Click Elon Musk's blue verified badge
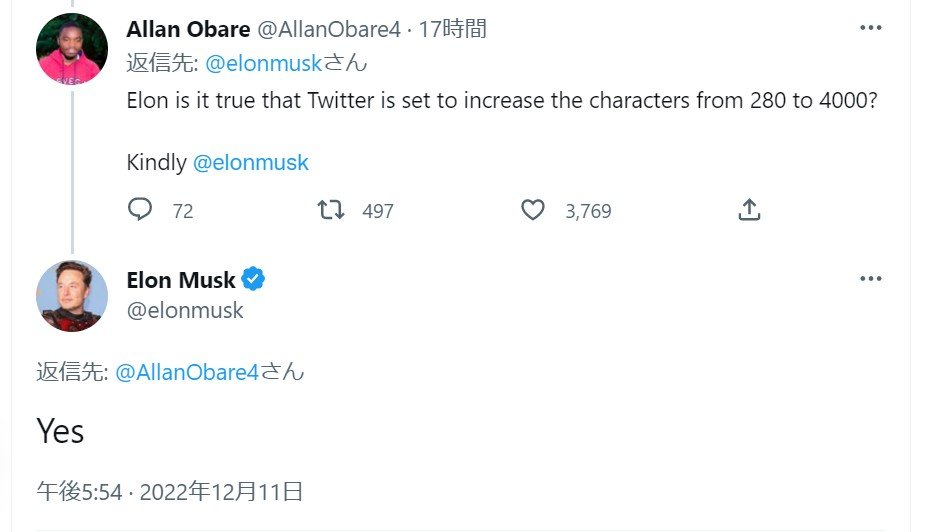Screen dimensions: 935x532 point(254,280)
